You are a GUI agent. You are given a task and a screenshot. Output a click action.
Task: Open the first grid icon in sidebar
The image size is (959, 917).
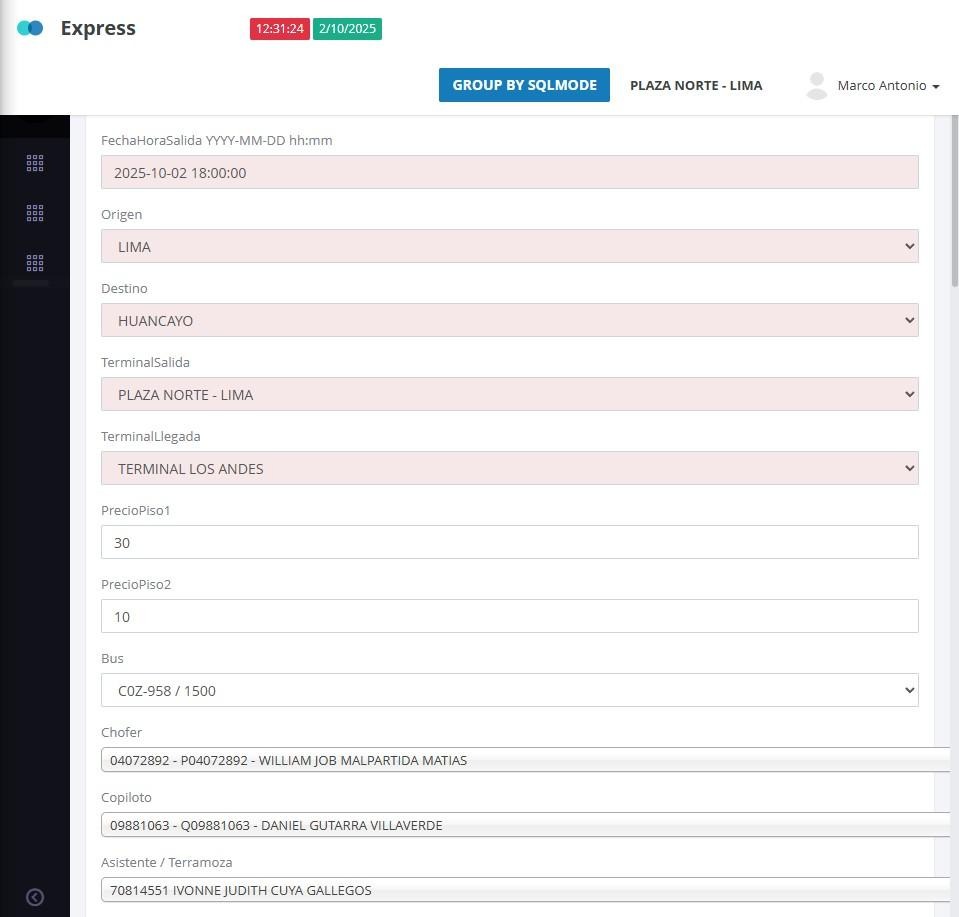(35, 163)
